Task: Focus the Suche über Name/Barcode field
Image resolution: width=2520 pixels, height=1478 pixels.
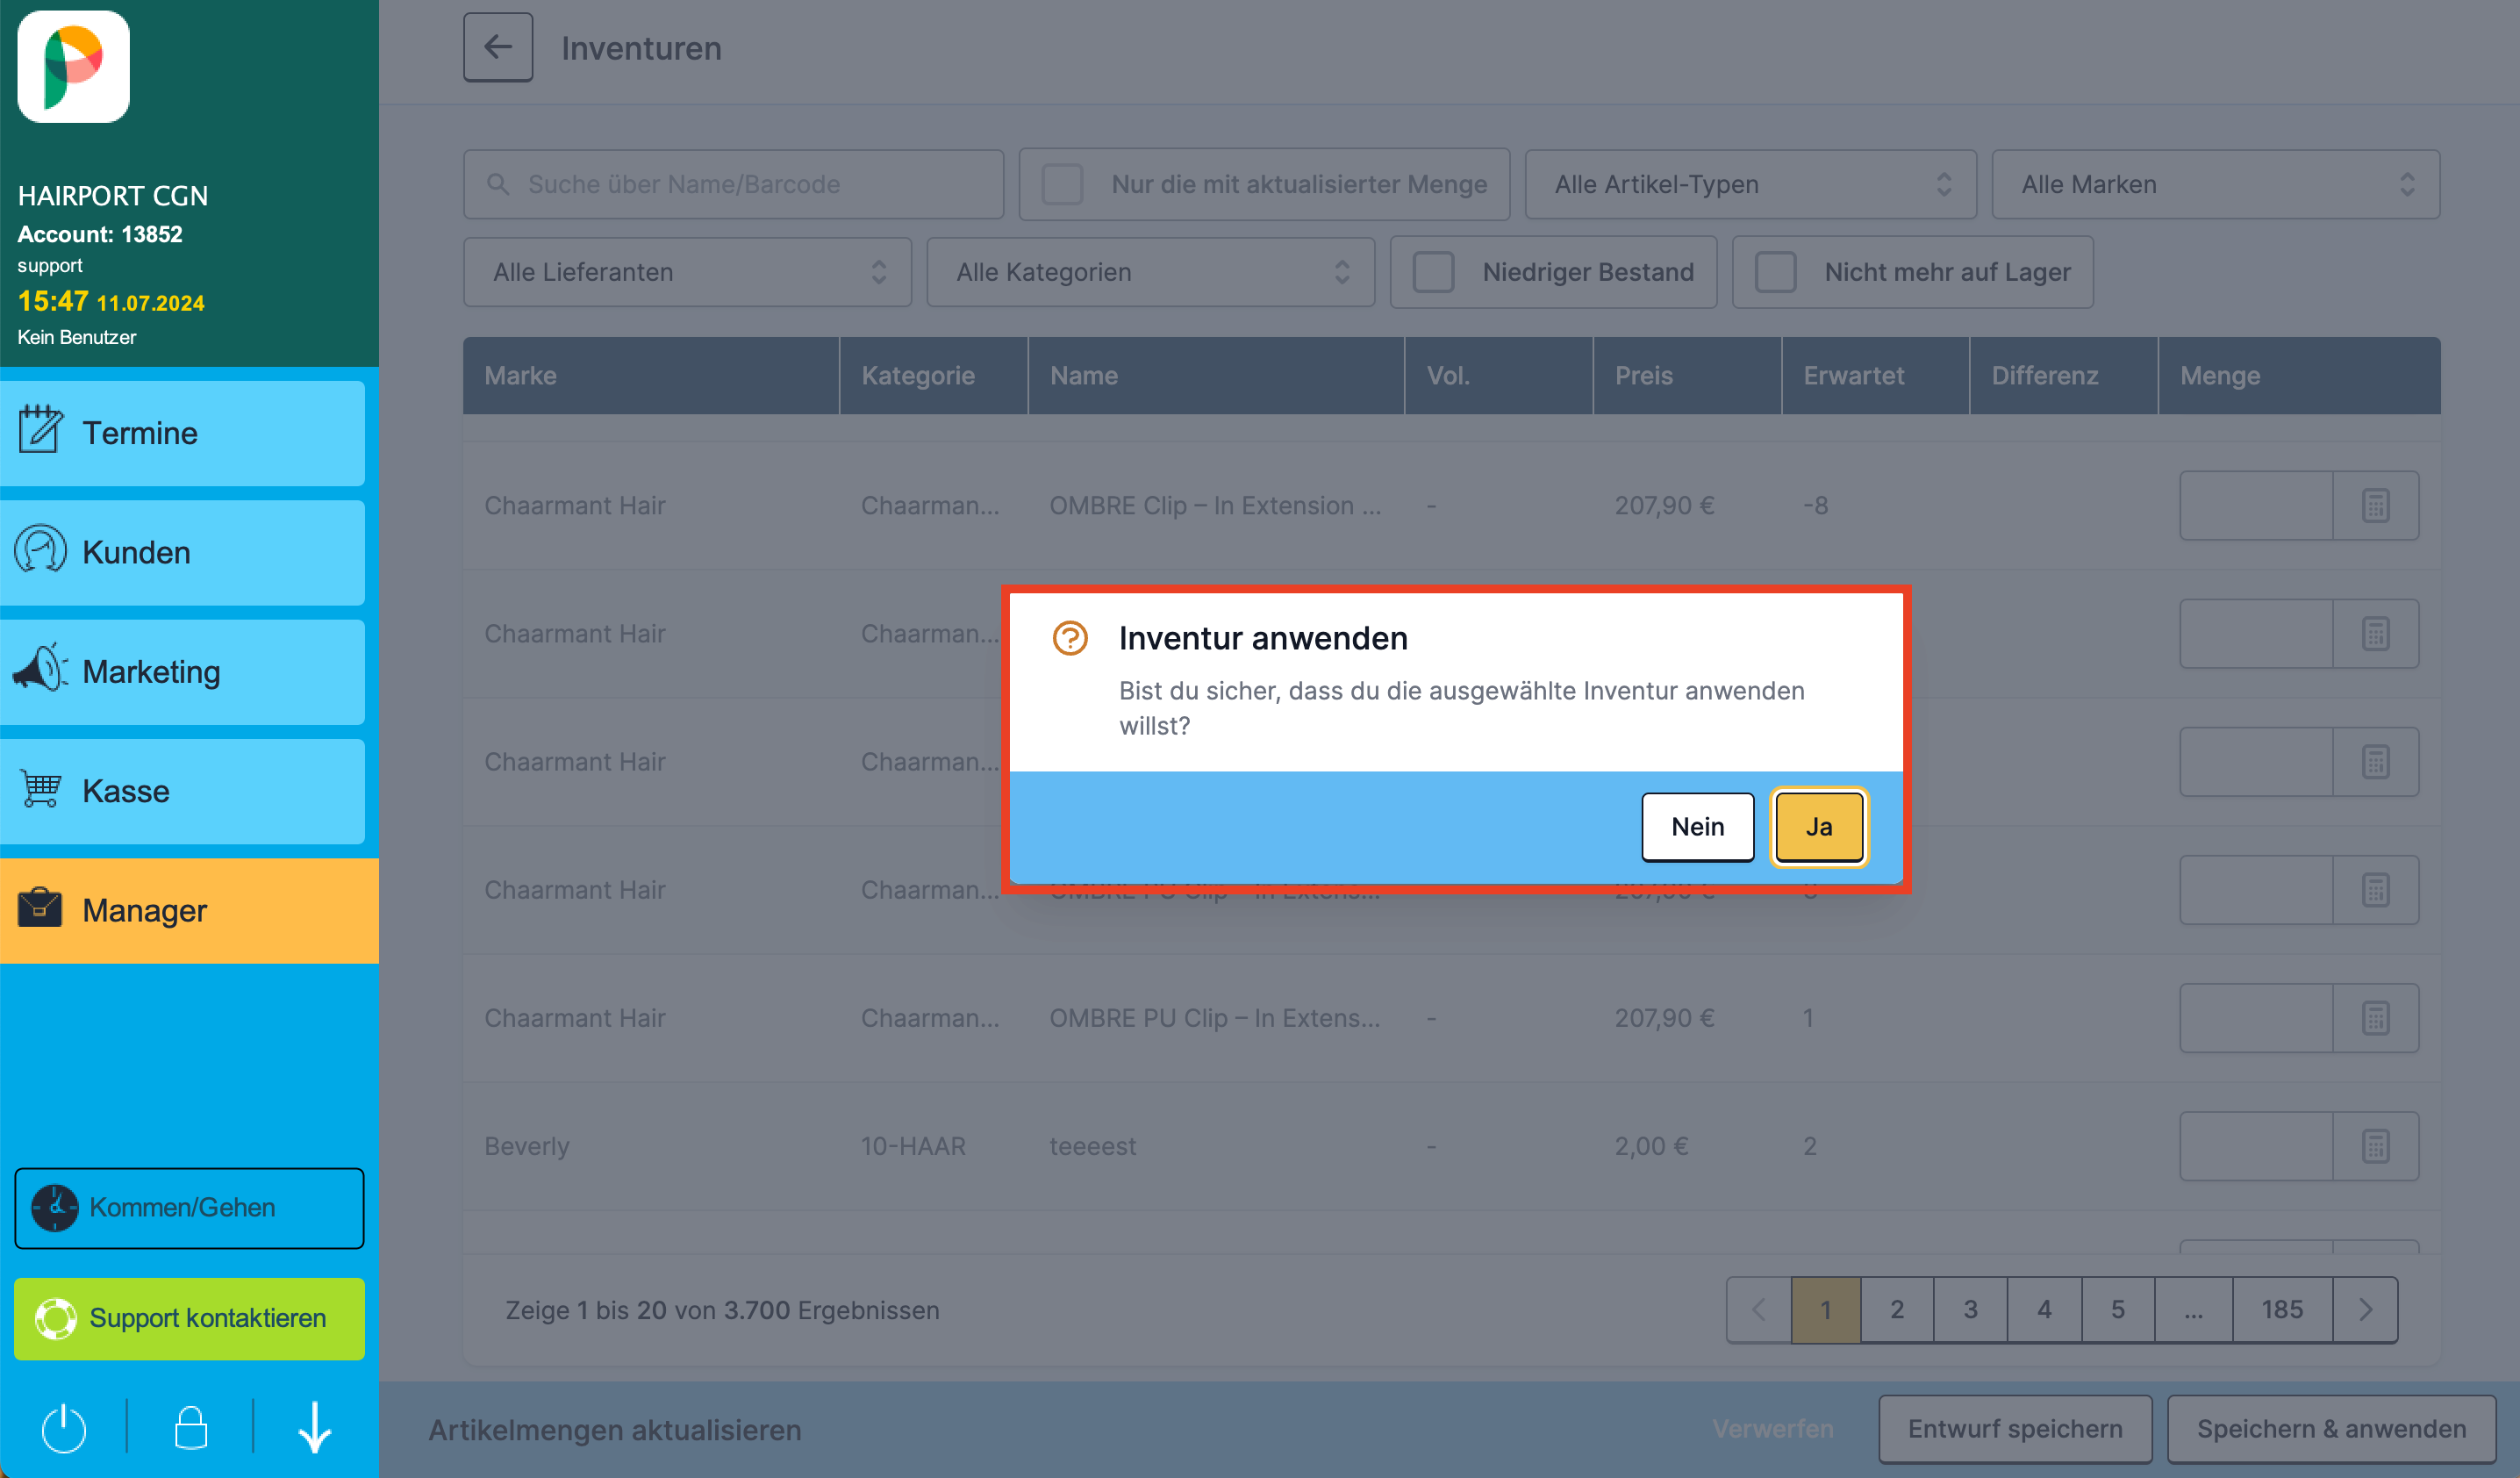Action: 733,184
